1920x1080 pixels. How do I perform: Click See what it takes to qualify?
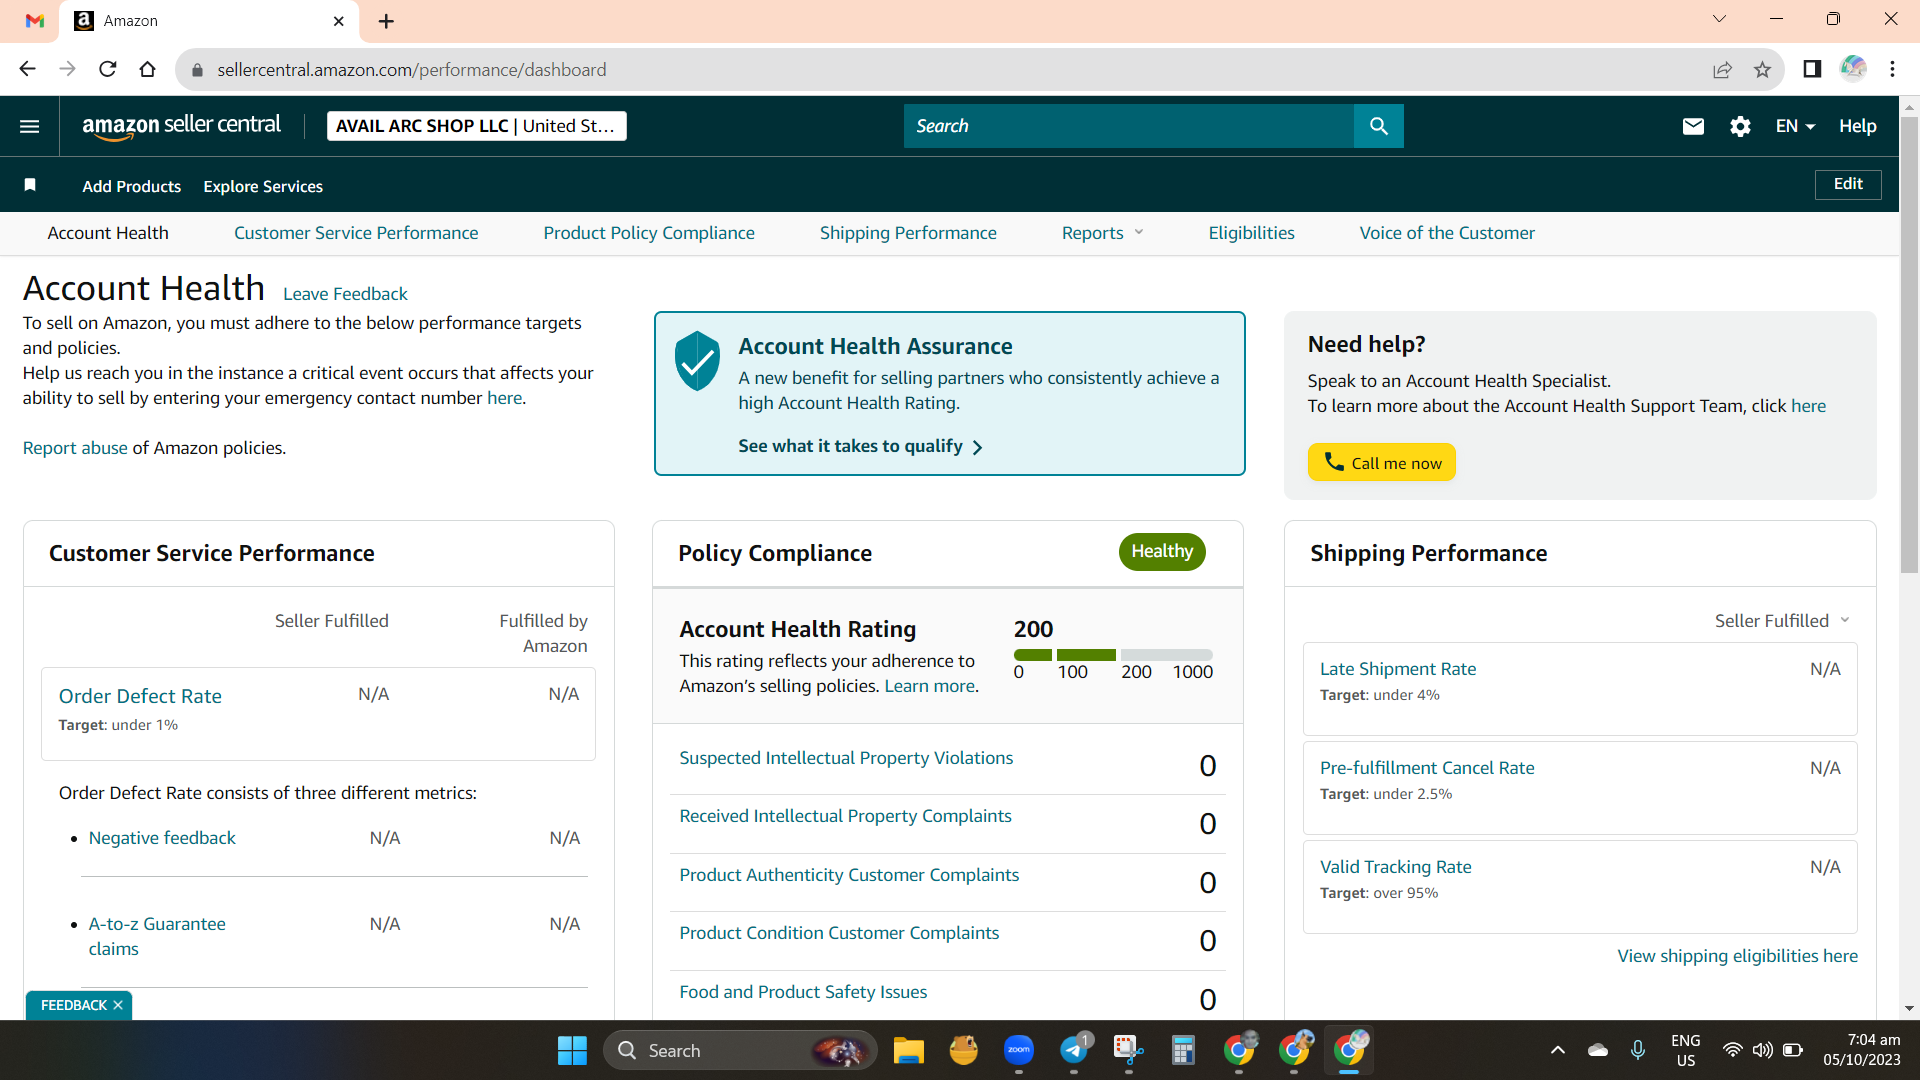tap(860, 446)
